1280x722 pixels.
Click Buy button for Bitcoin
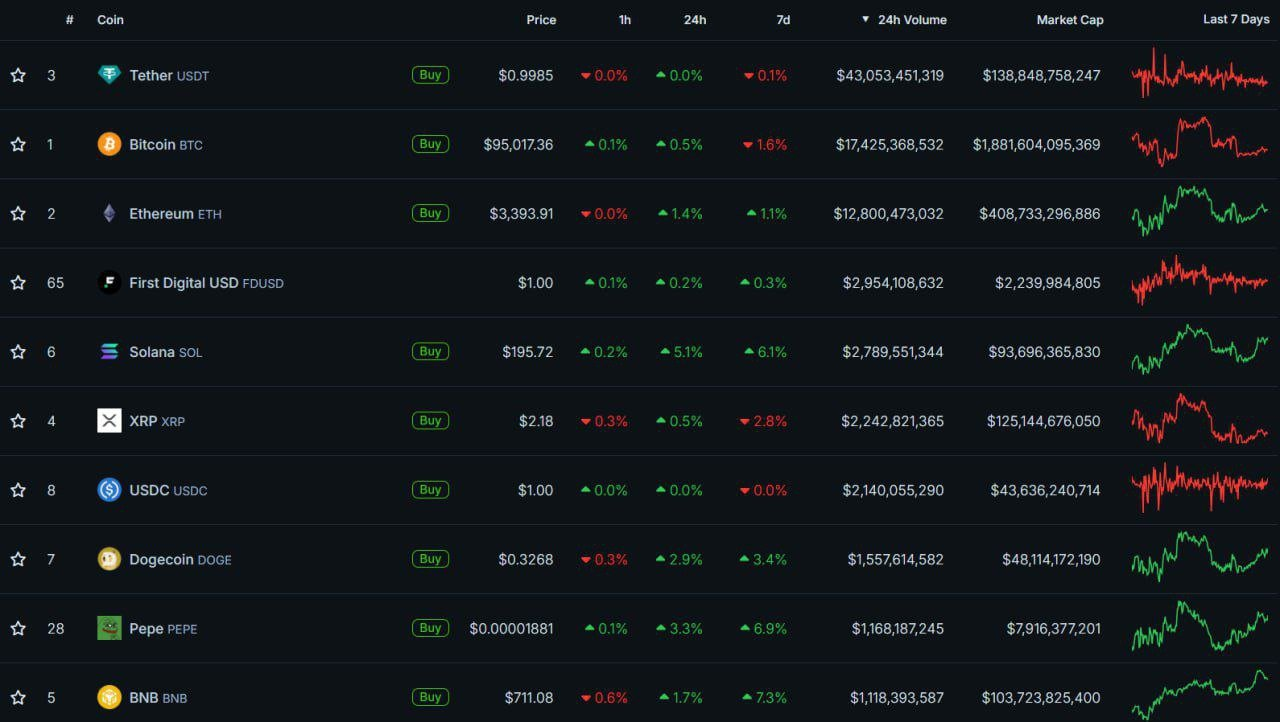click(430, 144)
